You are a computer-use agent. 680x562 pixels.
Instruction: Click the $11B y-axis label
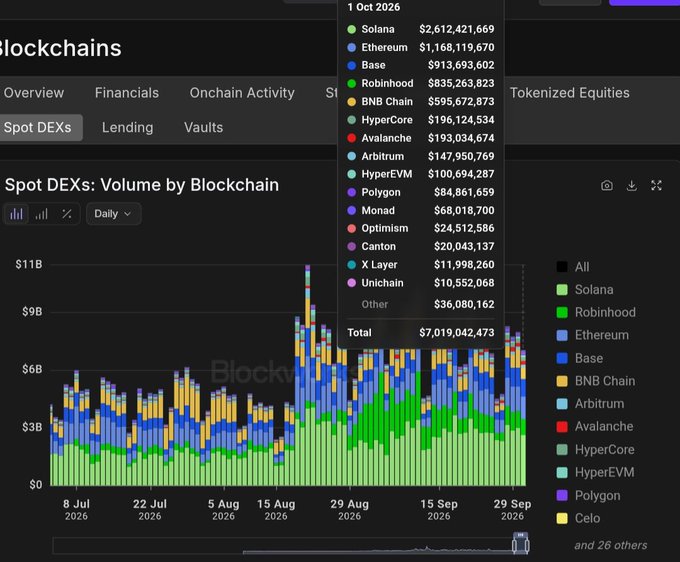29,264
